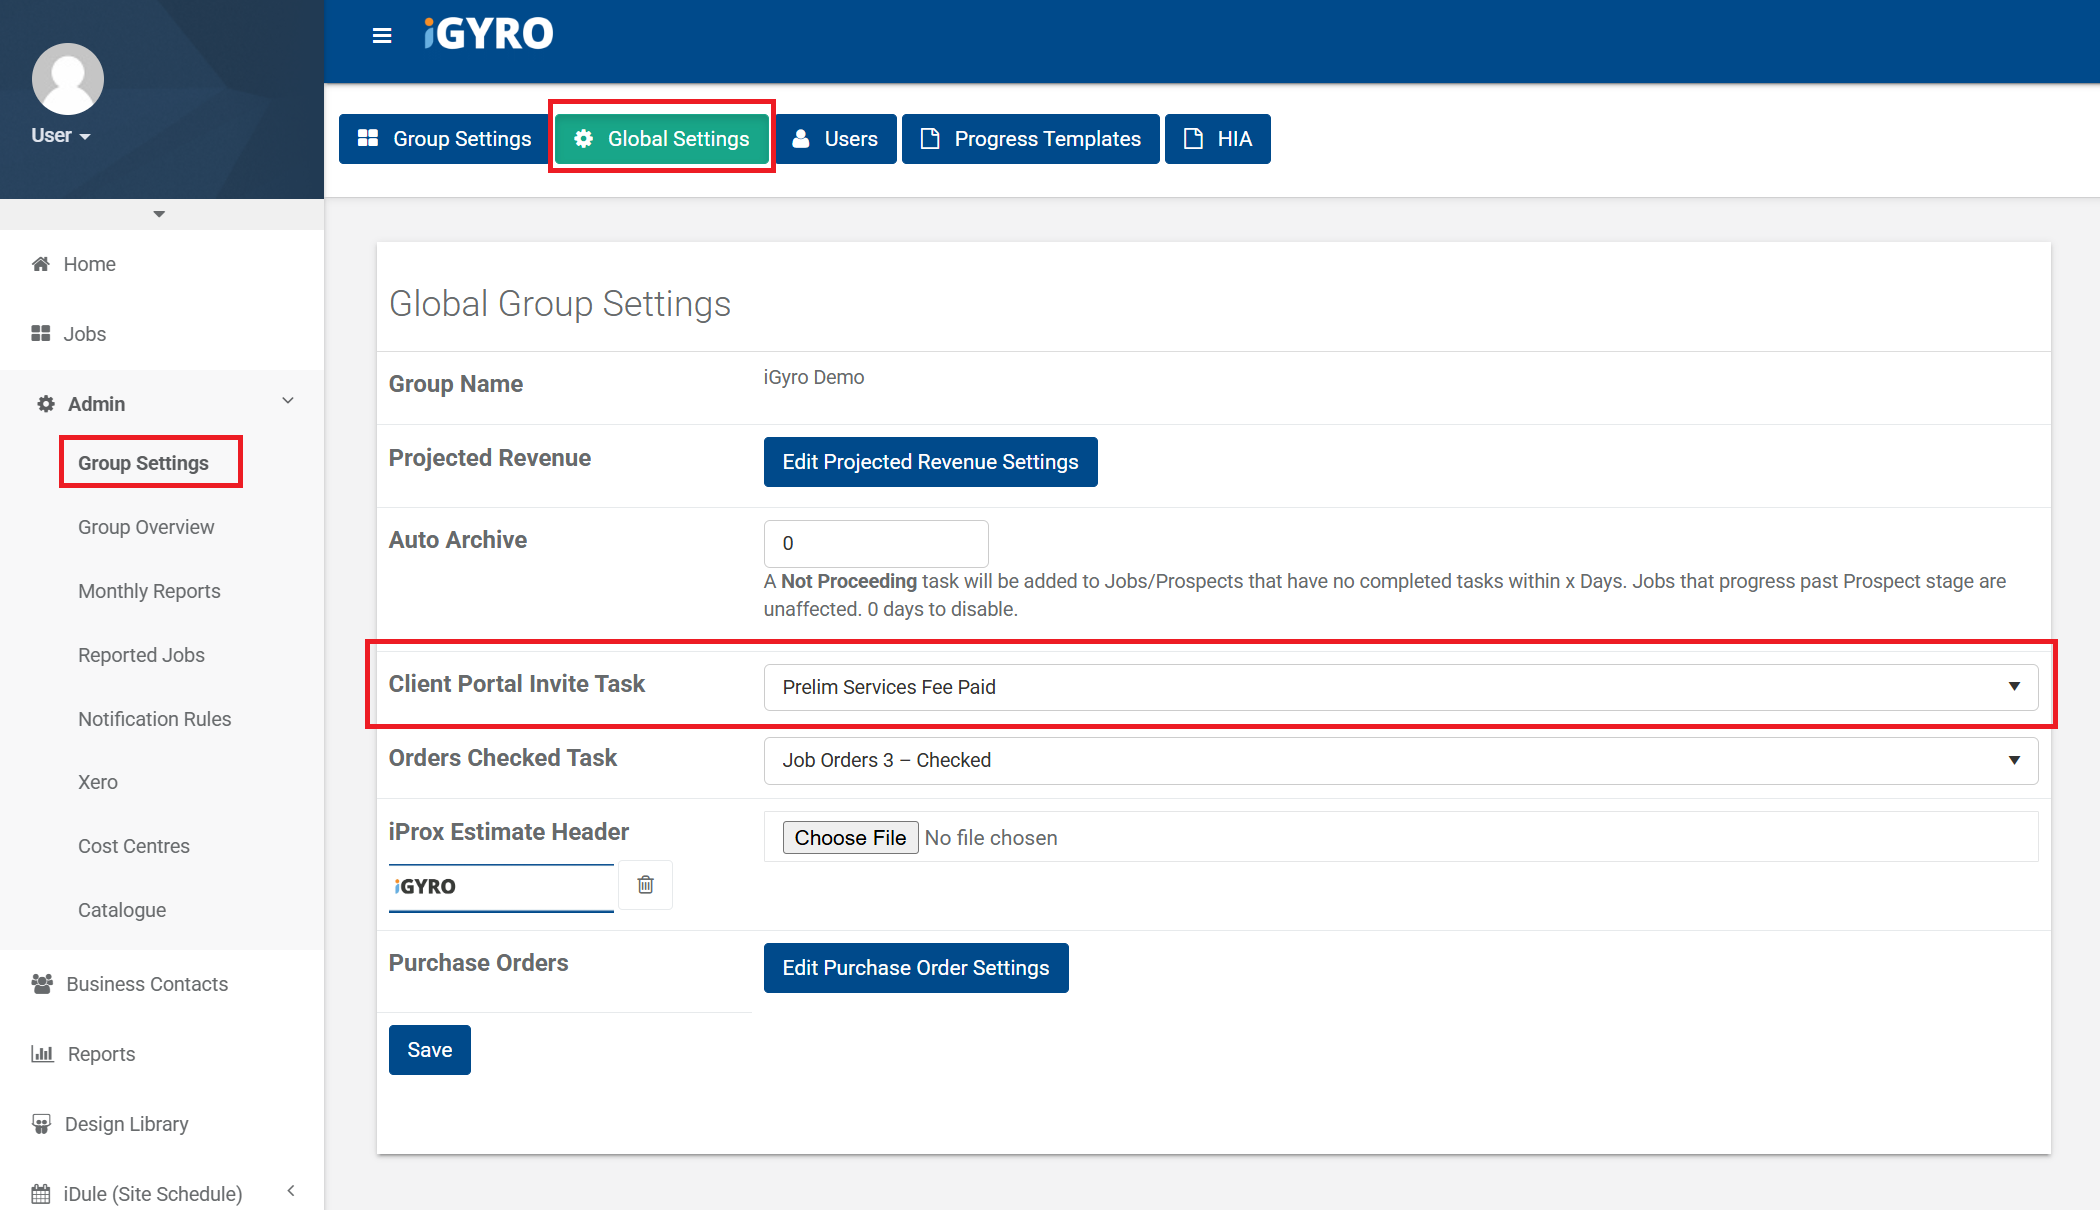Click the trash icon beside iGyro logo

[x=645, y=885]
